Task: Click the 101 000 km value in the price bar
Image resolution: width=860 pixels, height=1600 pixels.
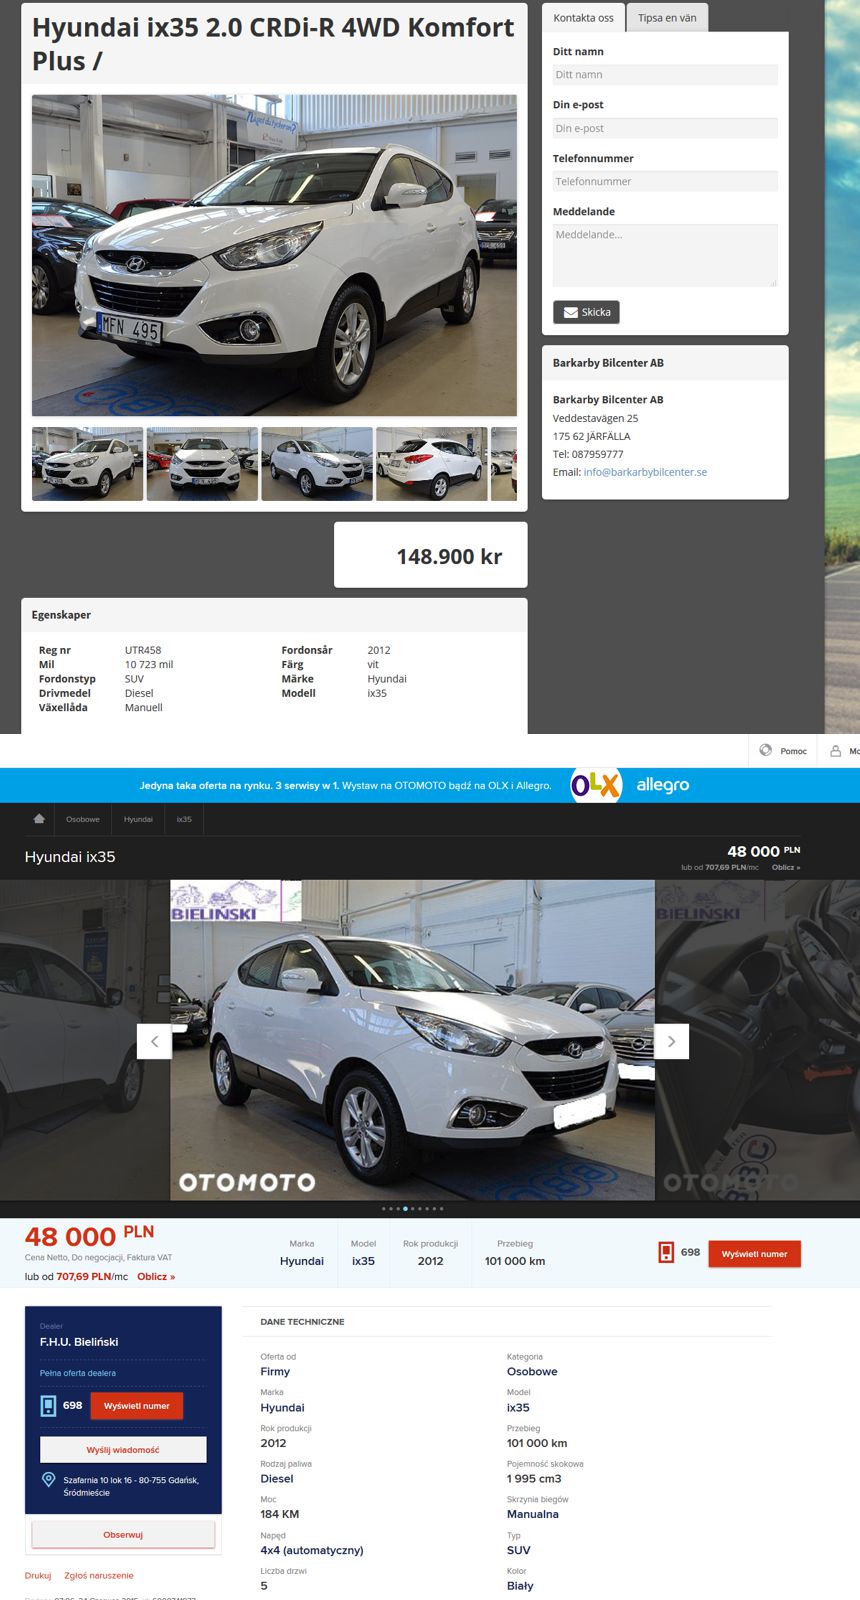Action: [515, 1261]
